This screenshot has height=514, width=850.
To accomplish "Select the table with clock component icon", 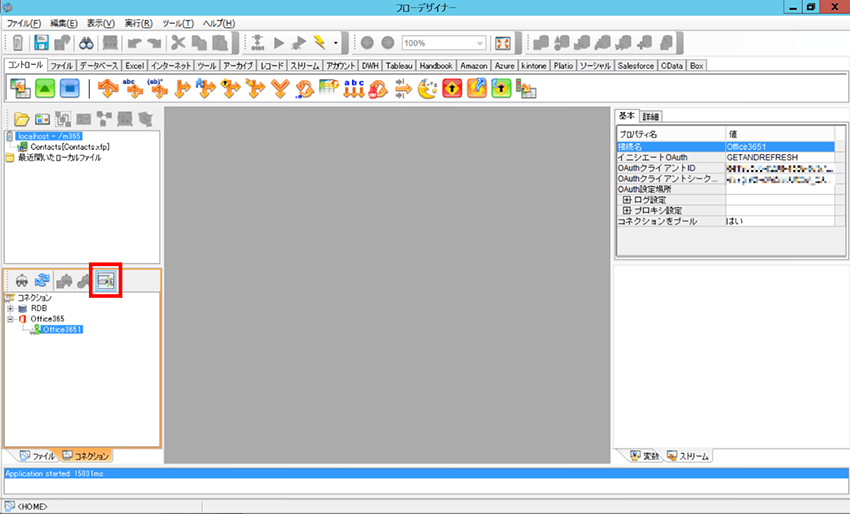I will pos(329,88).
